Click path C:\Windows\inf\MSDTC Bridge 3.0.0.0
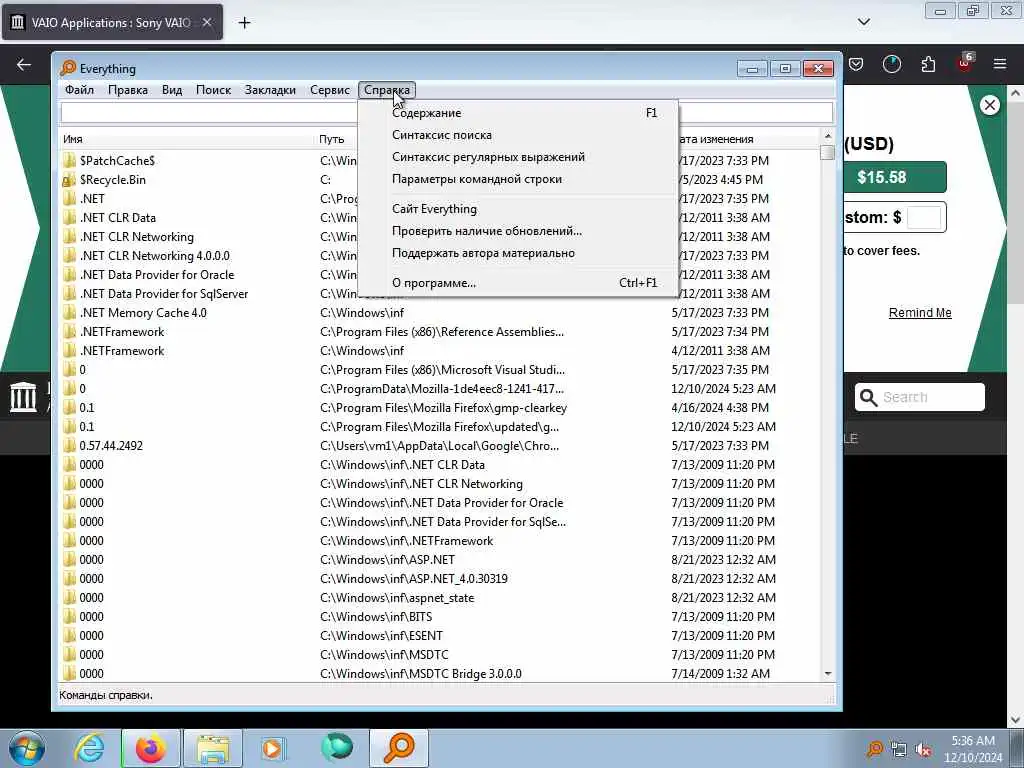This screenshot has height=768, width=1024. point(421,673)
